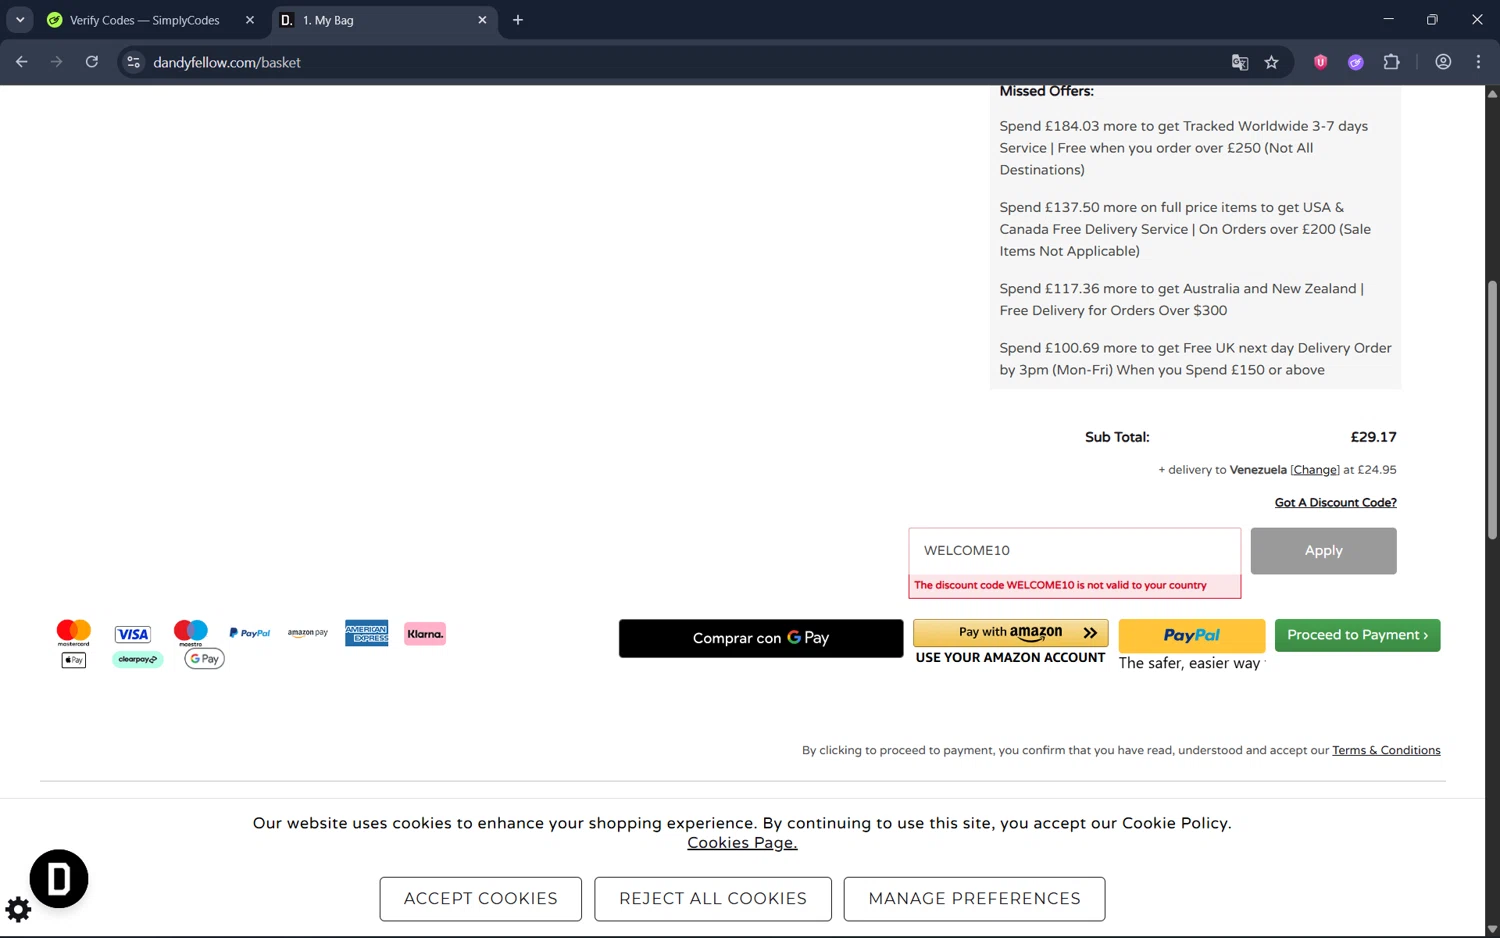Viewport: 1500px width, 938px height.
Task: Click the discount code input field
Action: tap(1075, 551)
